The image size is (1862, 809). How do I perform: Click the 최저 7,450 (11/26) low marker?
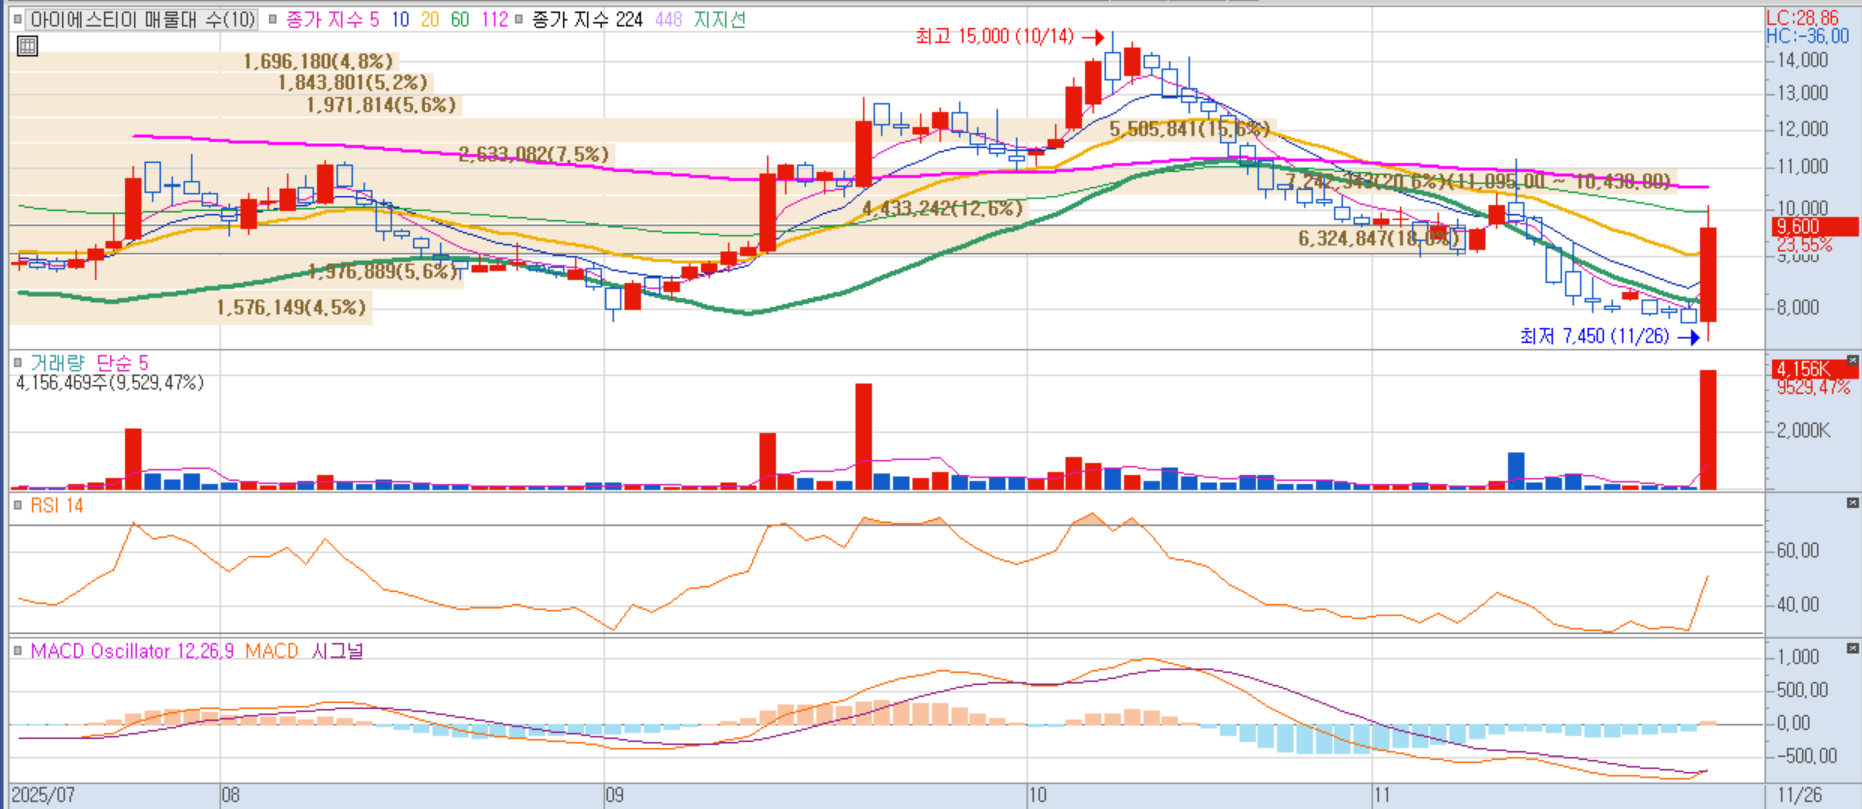point(1610,336)
